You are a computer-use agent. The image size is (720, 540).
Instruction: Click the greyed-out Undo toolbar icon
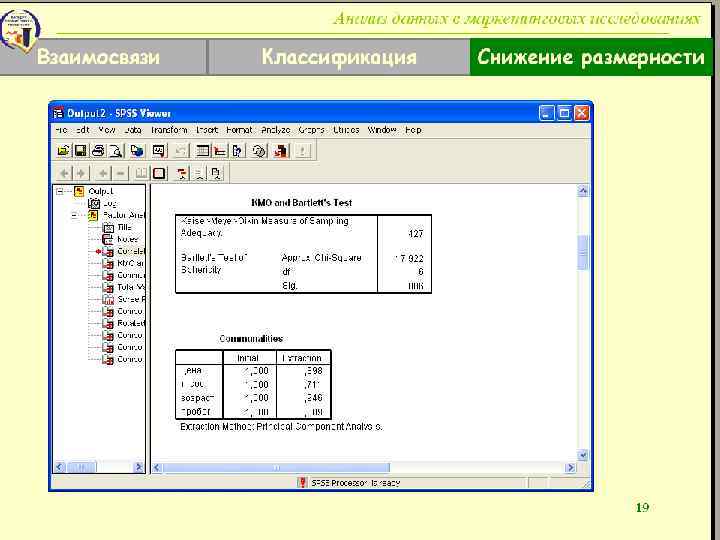pos(180,151)
